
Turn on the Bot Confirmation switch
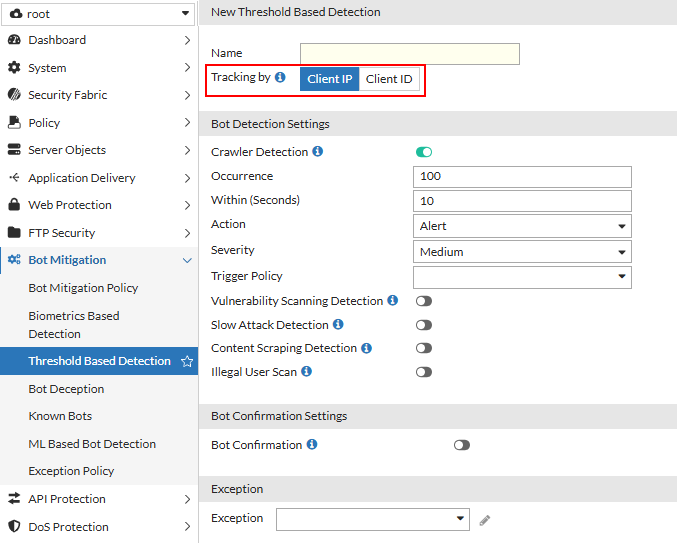(x=461, y=445)
